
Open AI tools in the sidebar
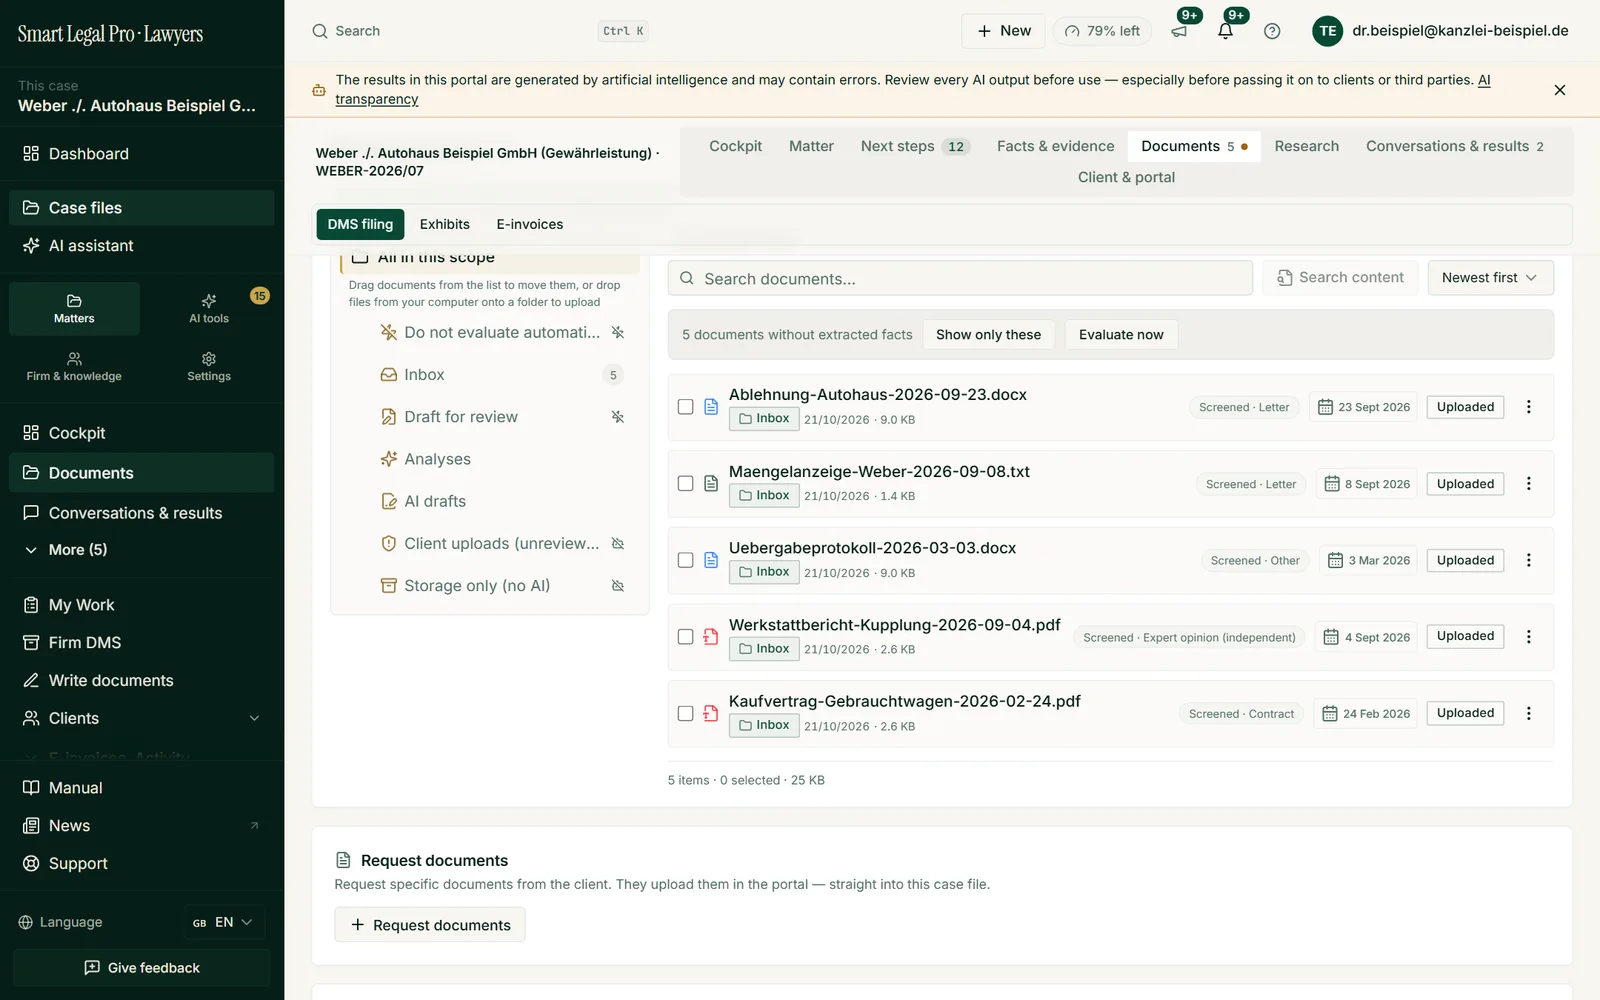click(209, 308)
